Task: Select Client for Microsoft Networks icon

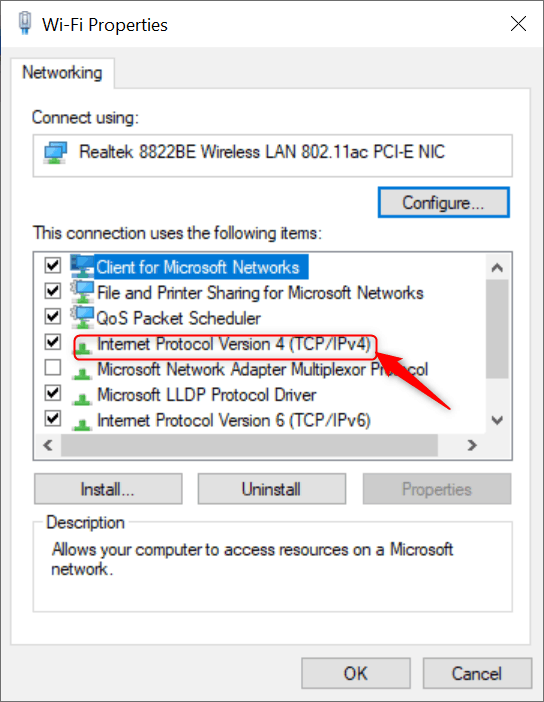Action: pos(82,267)
